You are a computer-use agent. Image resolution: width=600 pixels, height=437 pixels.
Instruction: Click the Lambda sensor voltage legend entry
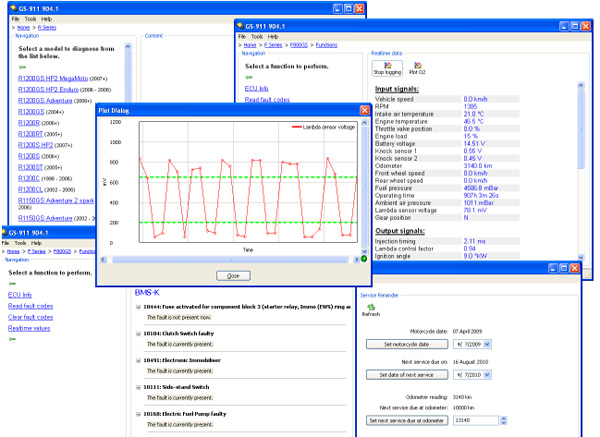coord(323,127)
